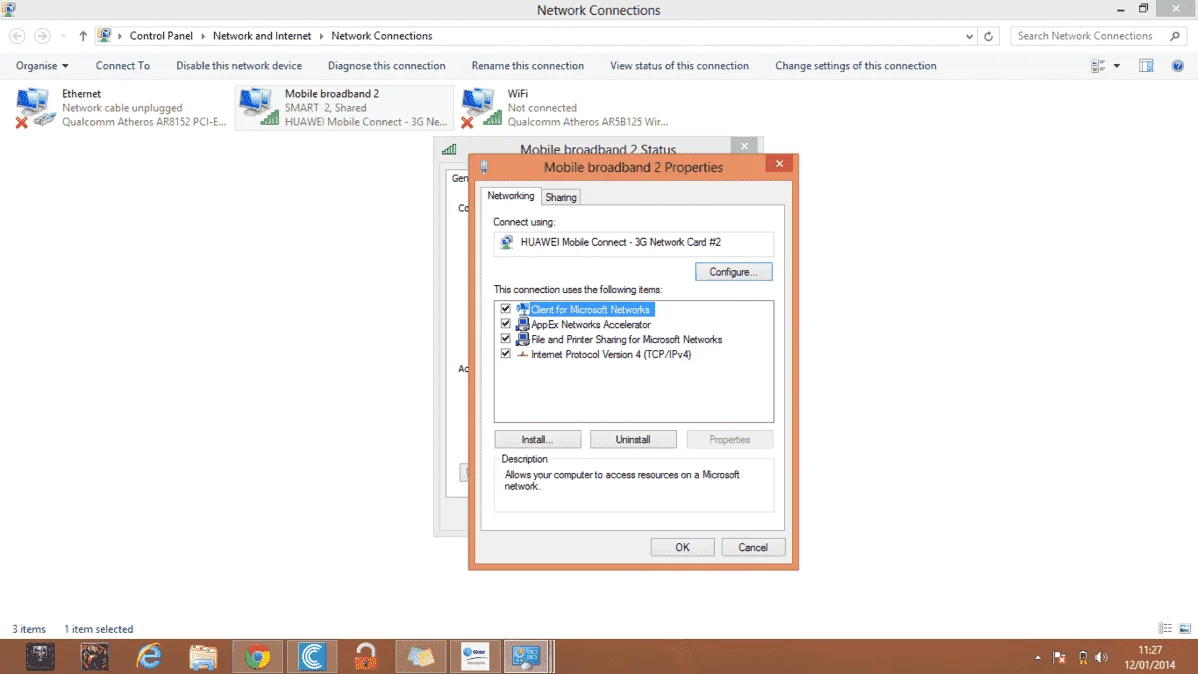This screenshot has width=1198, height=674.
Task: Expand the address bar history dropdown
Action: pyautogui.click(x=969, y=36)
